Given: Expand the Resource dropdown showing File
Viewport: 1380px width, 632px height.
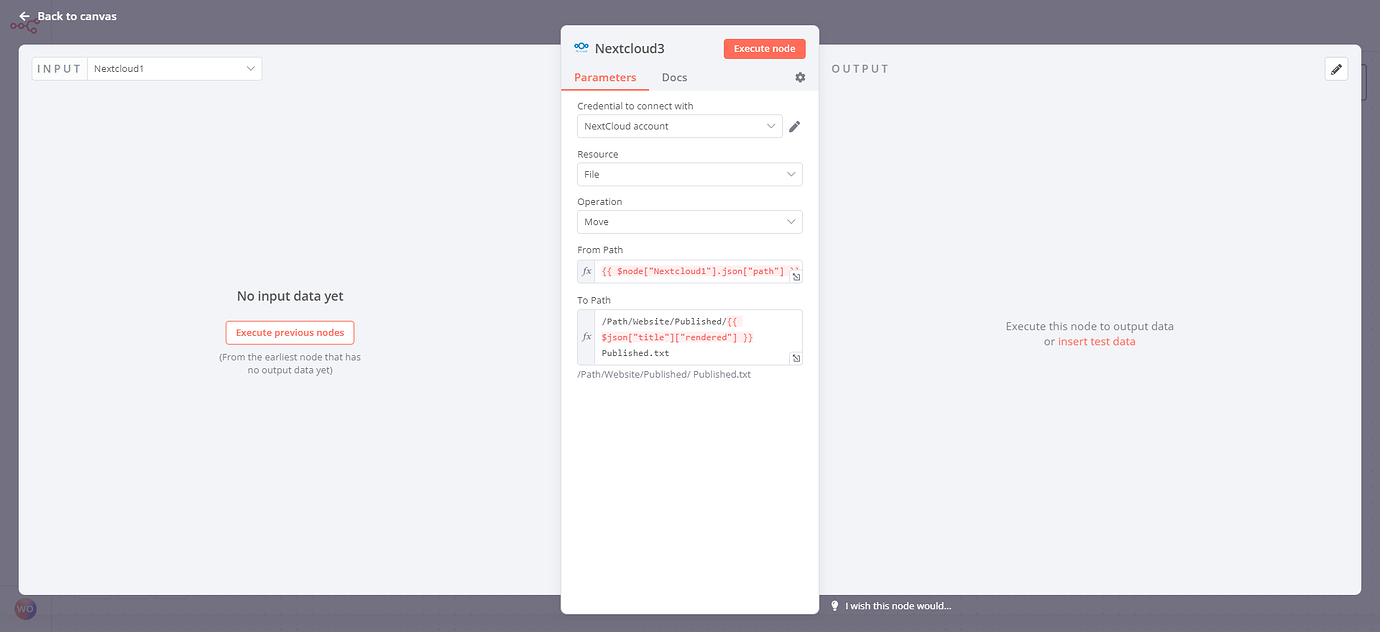Looking at the screenshot, I should tap(690, 174).
